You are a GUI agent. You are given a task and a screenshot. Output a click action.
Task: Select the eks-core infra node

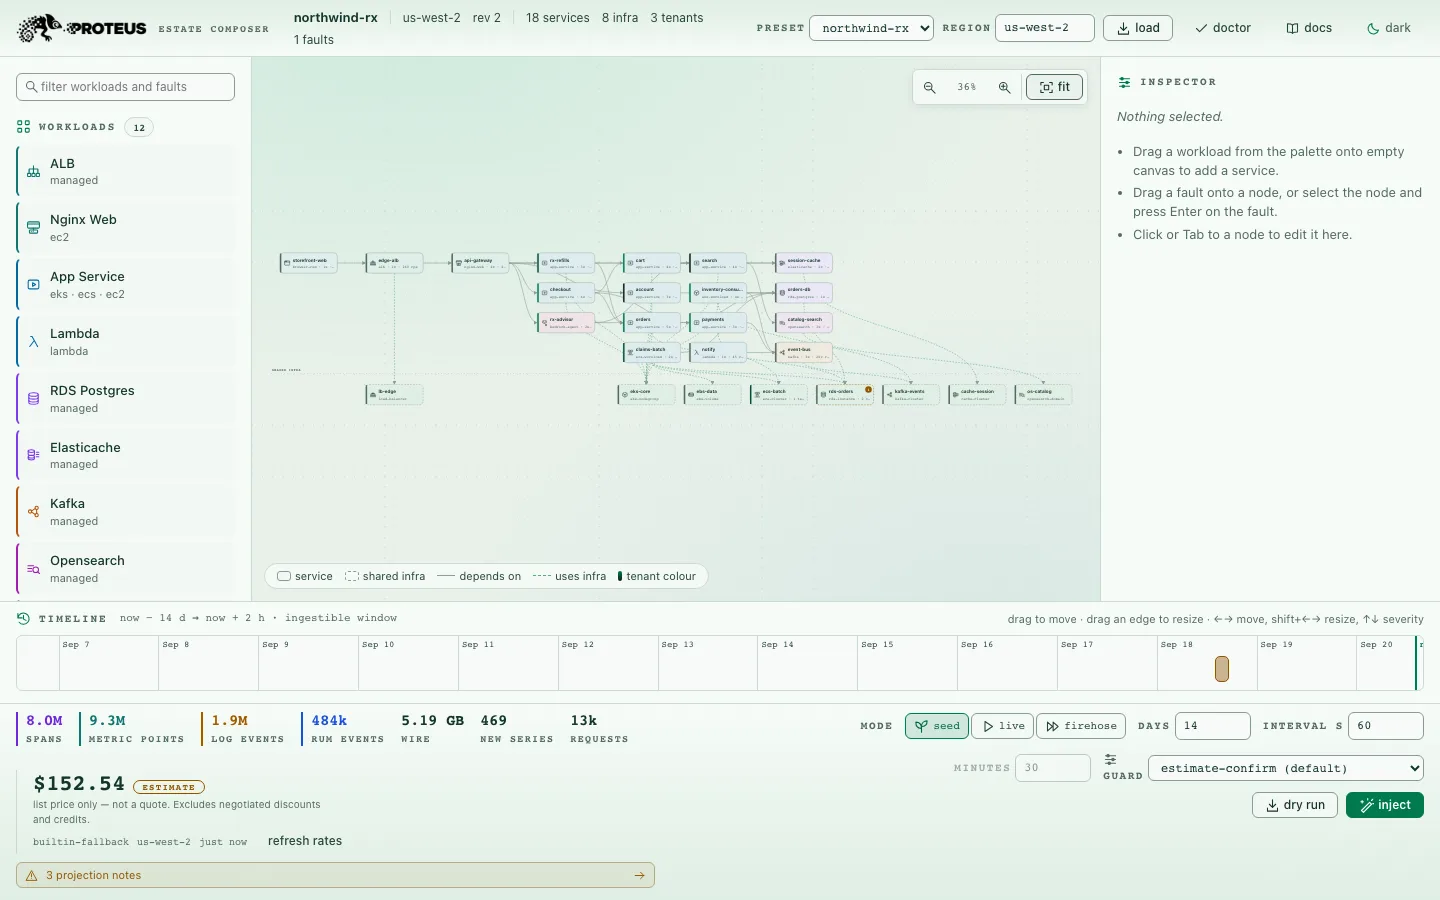[646, 395]
